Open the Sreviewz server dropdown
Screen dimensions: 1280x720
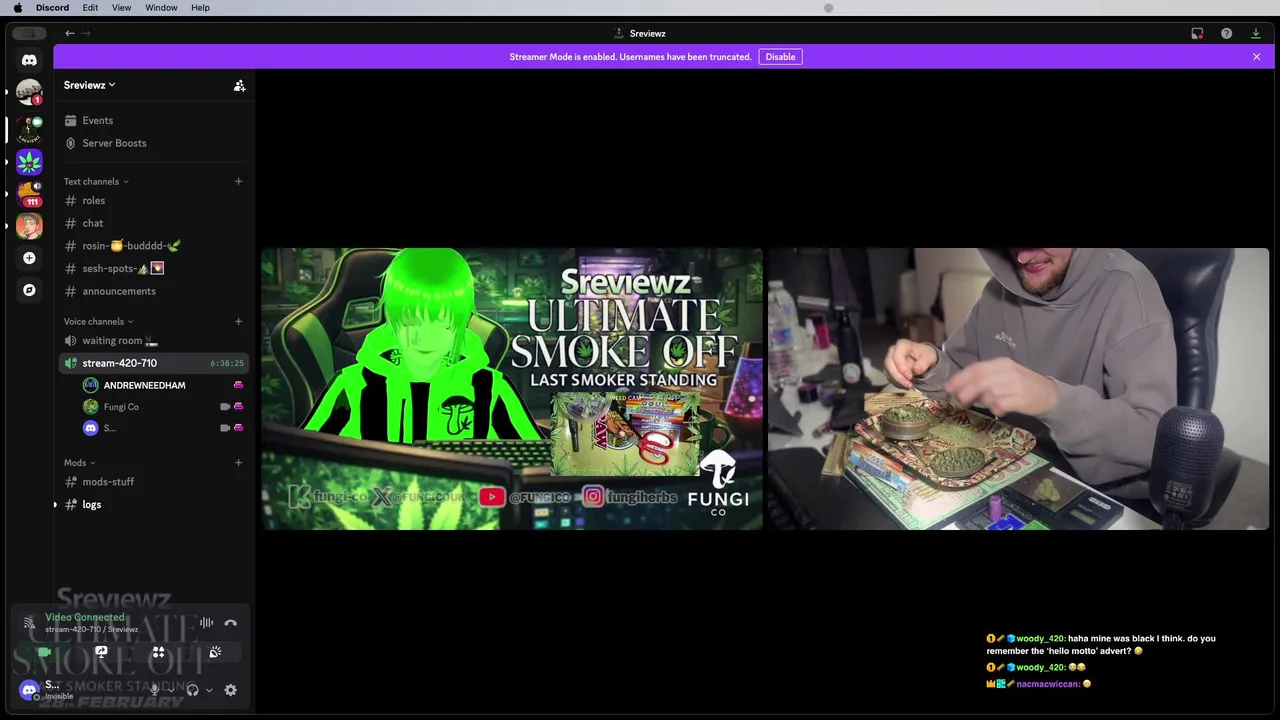click(x=90, y=85)
